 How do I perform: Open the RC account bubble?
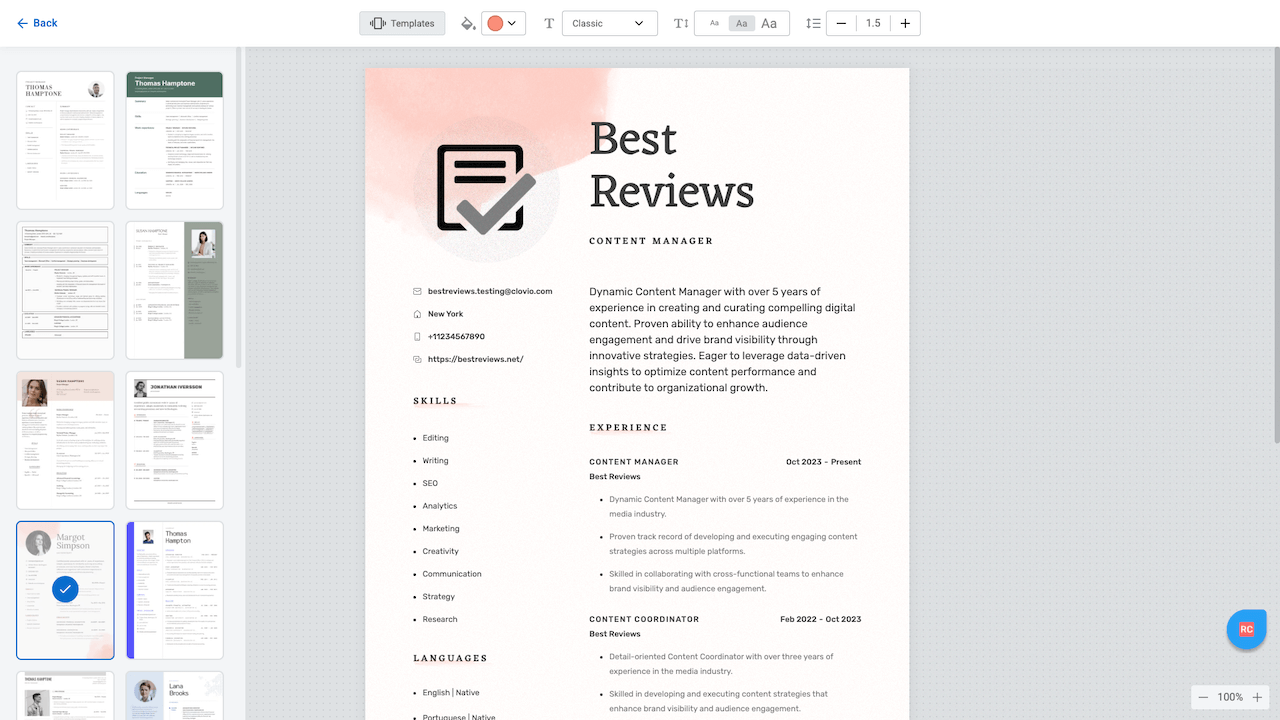1246,629
